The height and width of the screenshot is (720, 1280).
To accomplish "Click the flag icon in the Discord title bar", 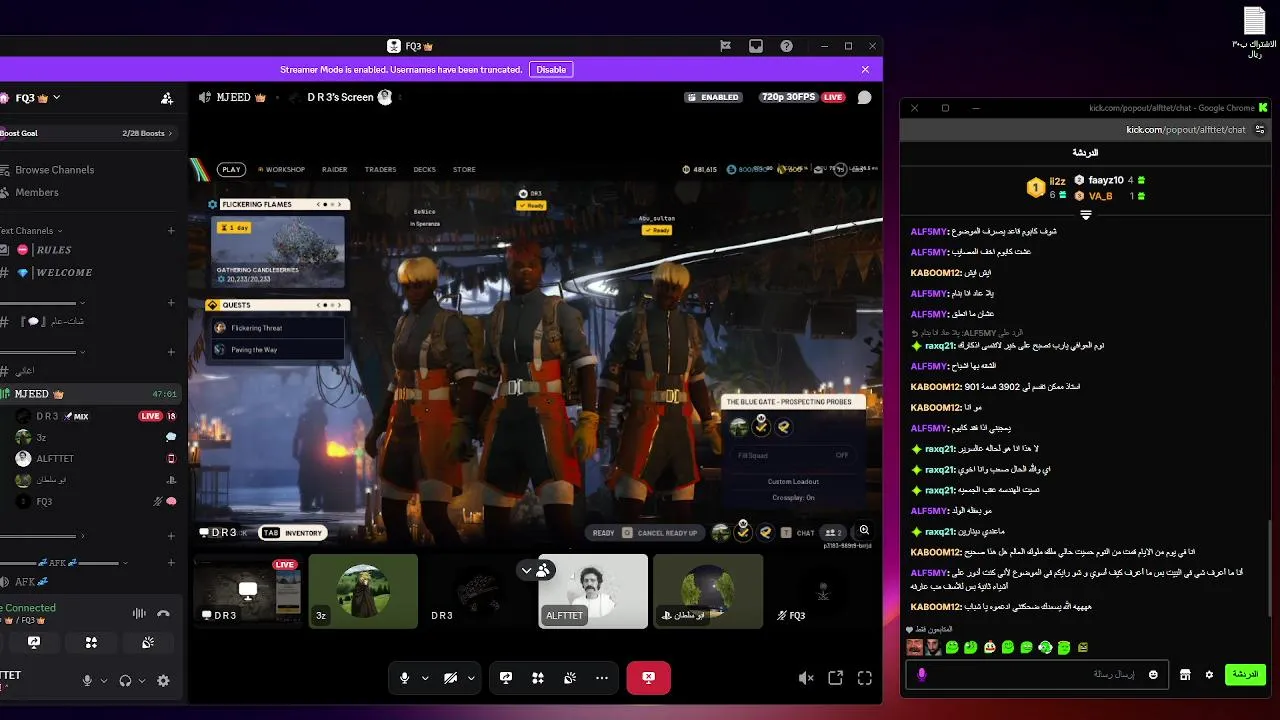I will click(x=726, y=46).
